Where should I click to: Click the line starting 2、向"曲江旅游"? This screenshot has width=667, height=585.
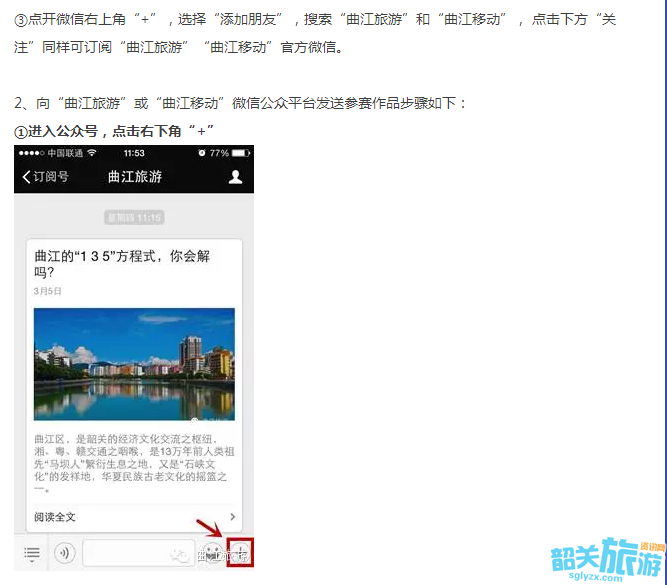[240, 103]
